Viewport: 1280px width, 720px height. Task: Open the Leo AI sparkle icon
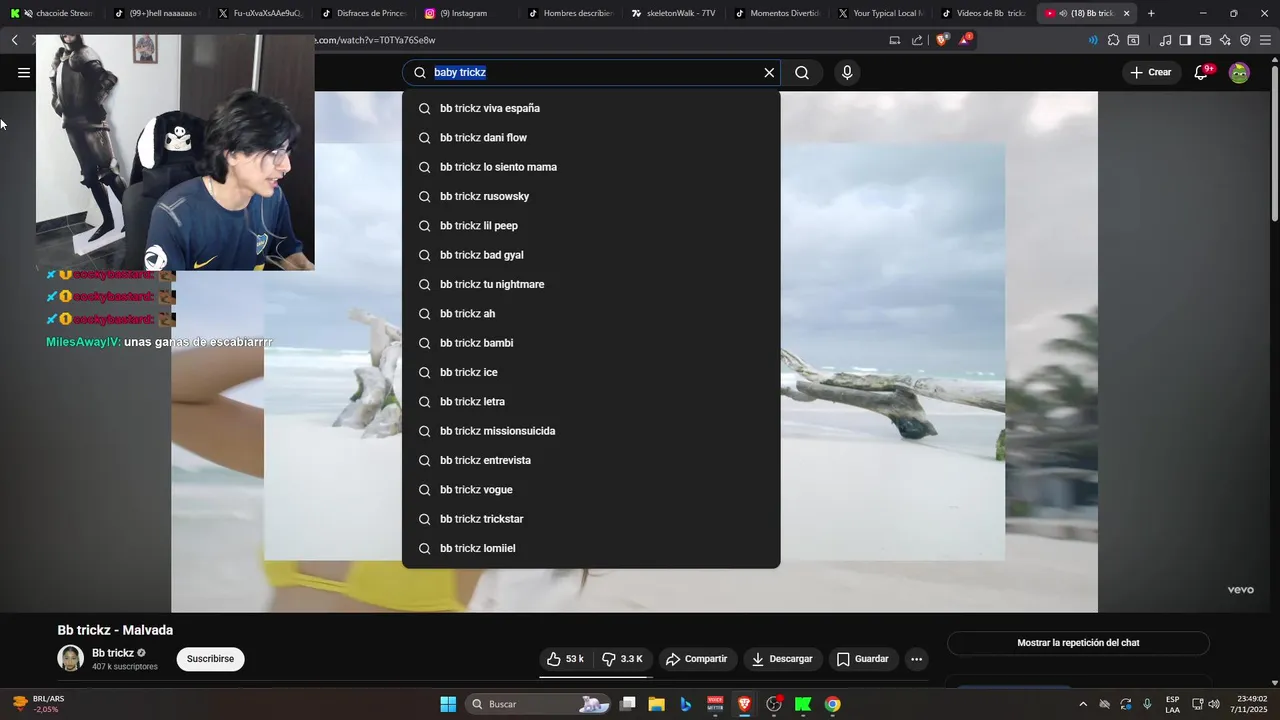tap(1225, 40)
